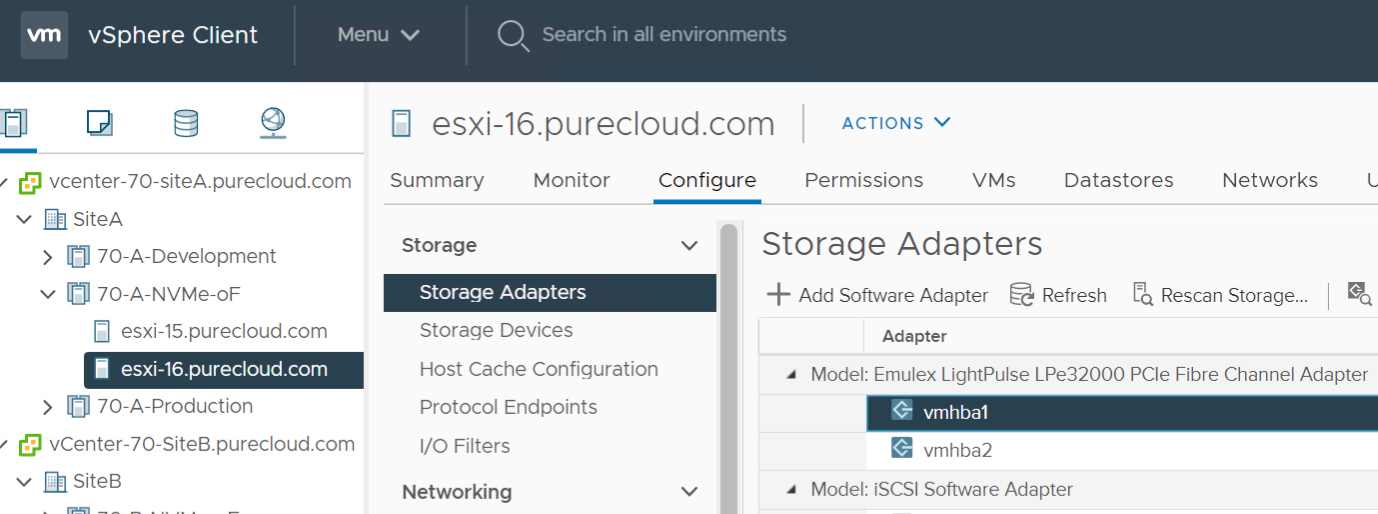This screenshot has width=1378, height=514.
Task: Click Add Software Adapter
Action: coord(877,295)
